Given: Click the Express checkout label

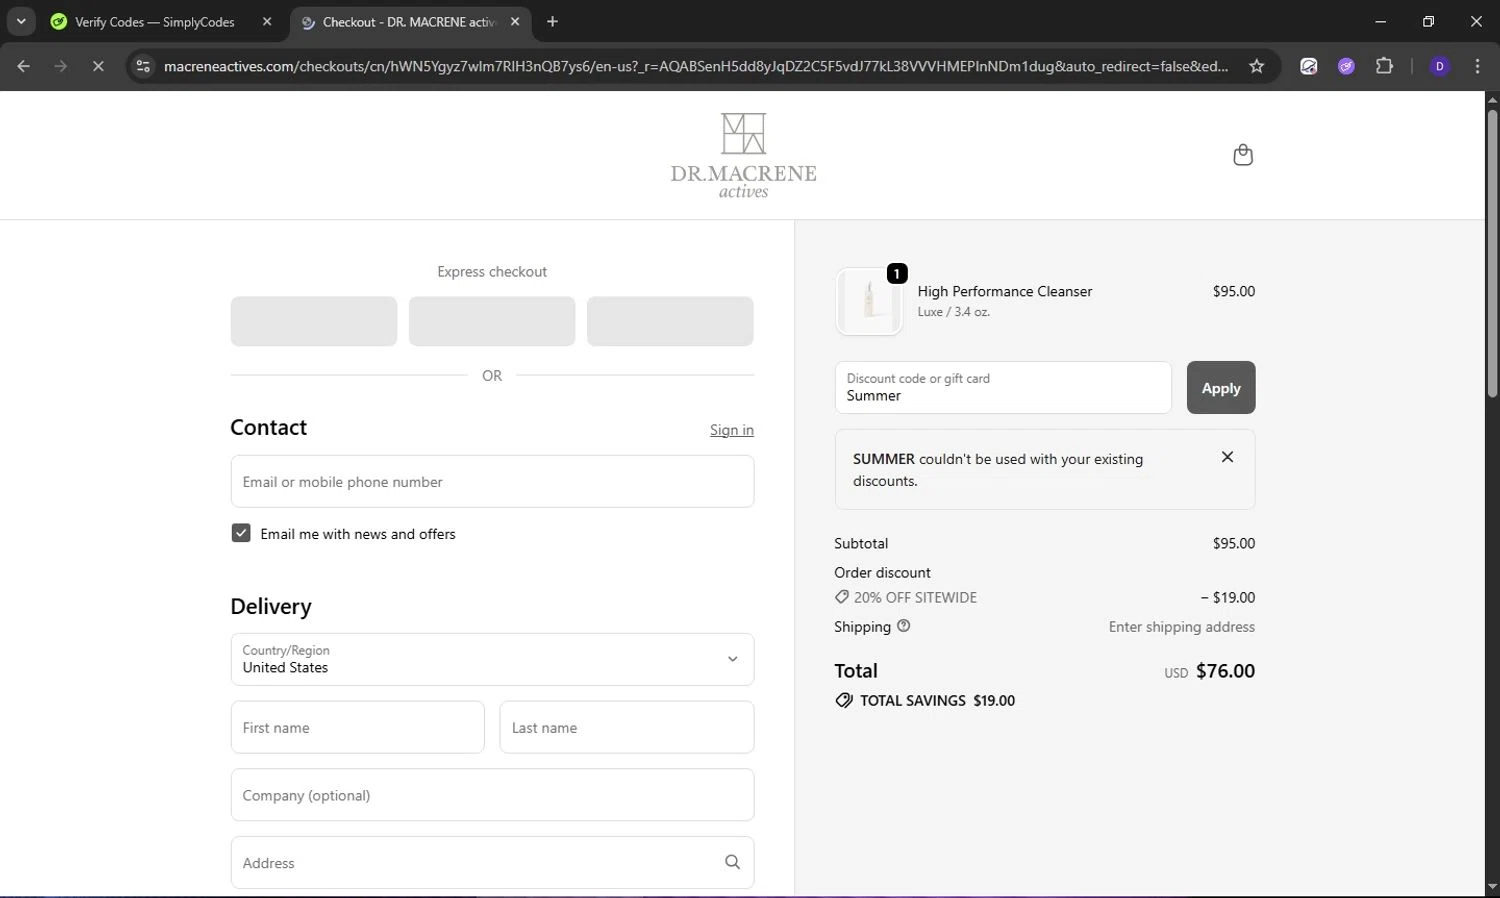Looking at the screenshot, I should click(x=492, y=271).
